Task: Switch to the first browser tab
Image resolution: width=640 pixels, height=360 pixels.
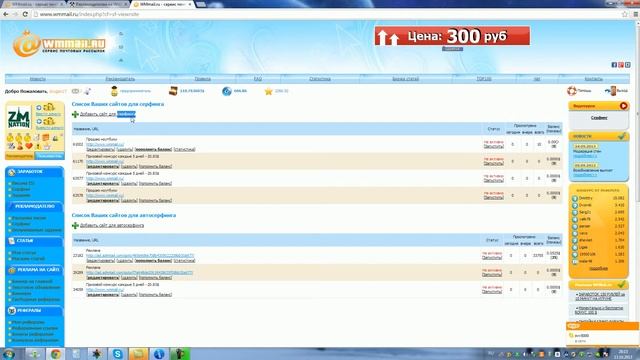Action: coord(33,4)
